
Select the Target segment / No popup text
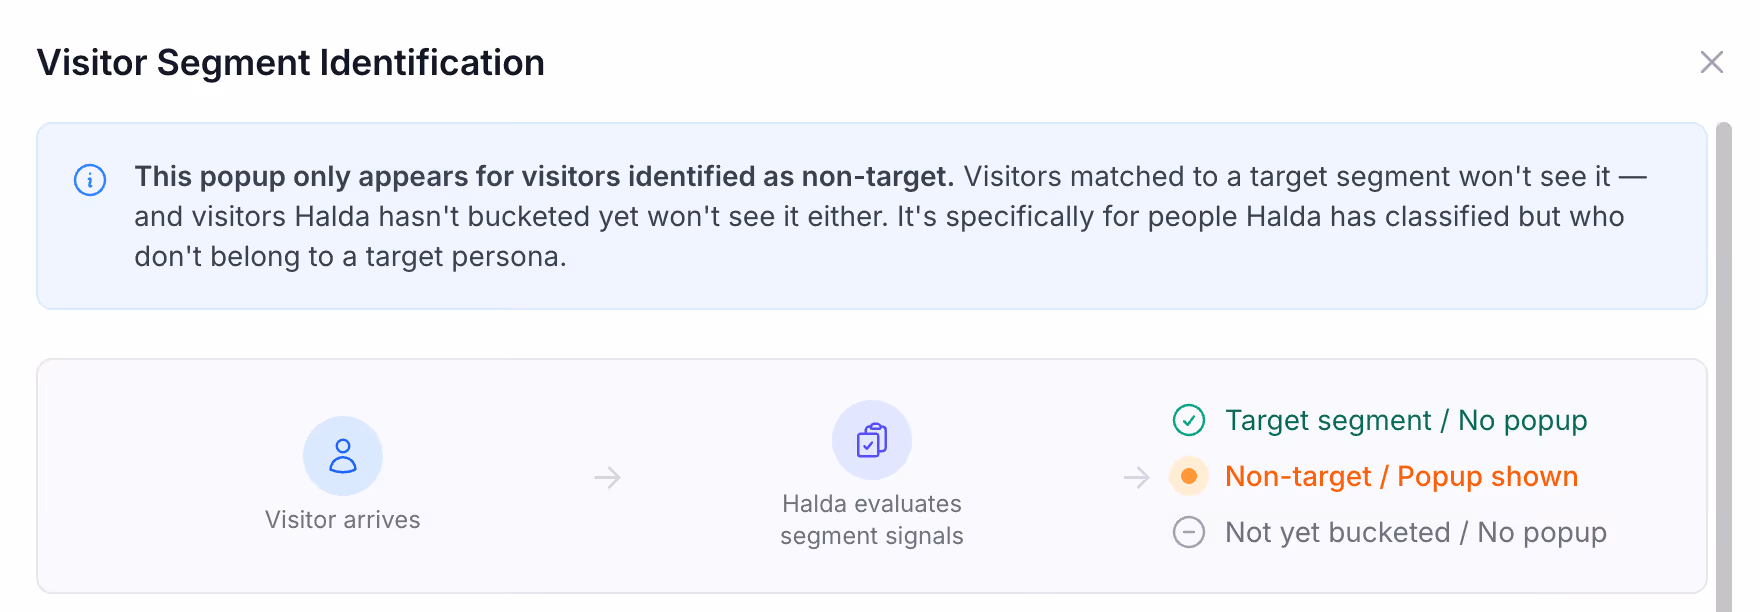1406,420
